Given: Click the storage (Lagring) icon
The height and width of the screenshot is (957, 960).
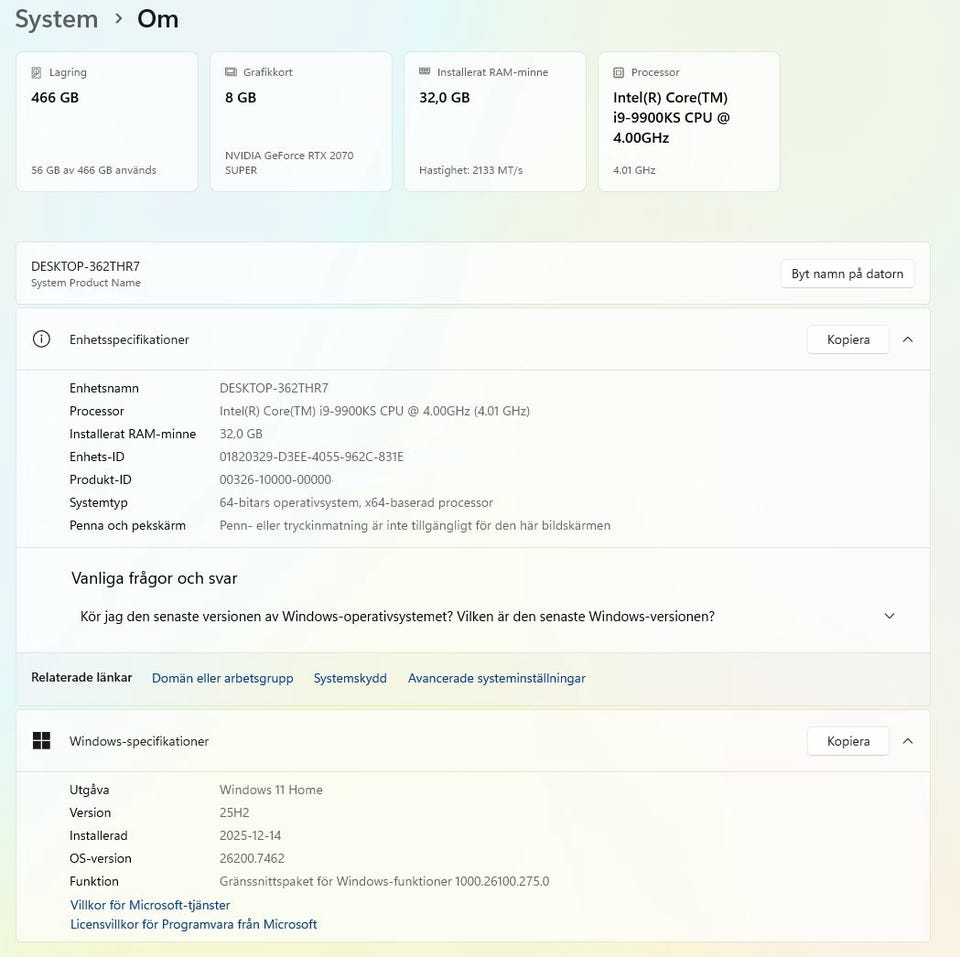Looking at the screenshot, I should (37, 73).
